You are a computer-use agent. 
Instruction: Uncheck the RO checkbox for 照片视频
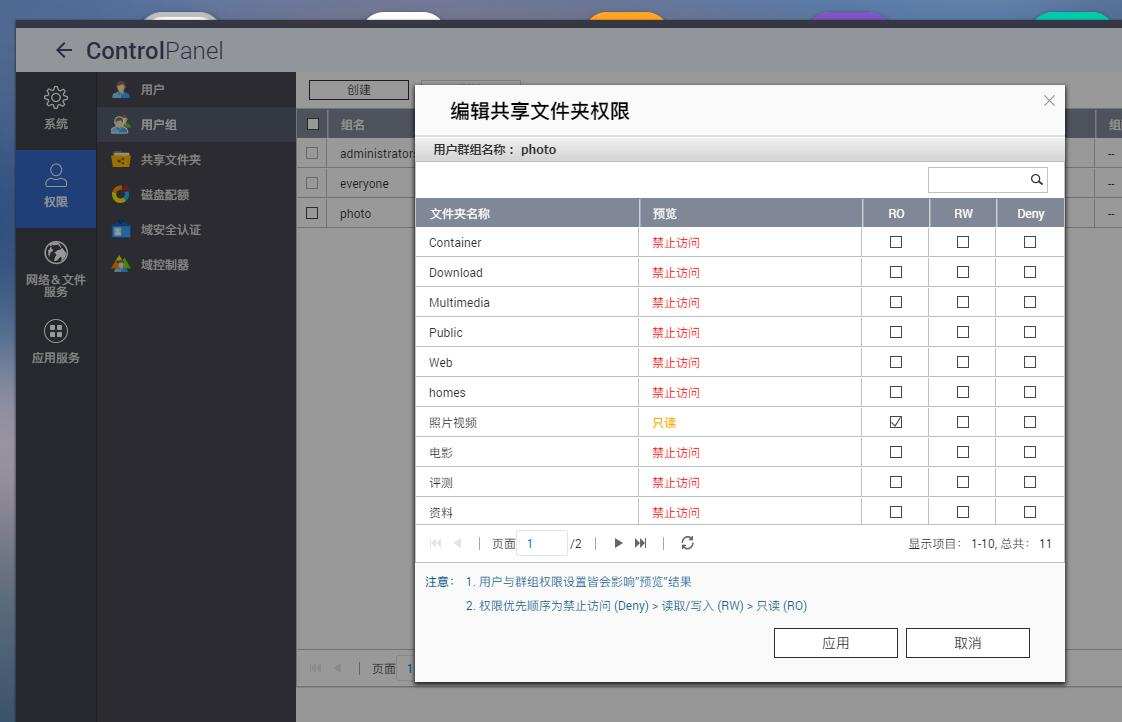(895, 421)
